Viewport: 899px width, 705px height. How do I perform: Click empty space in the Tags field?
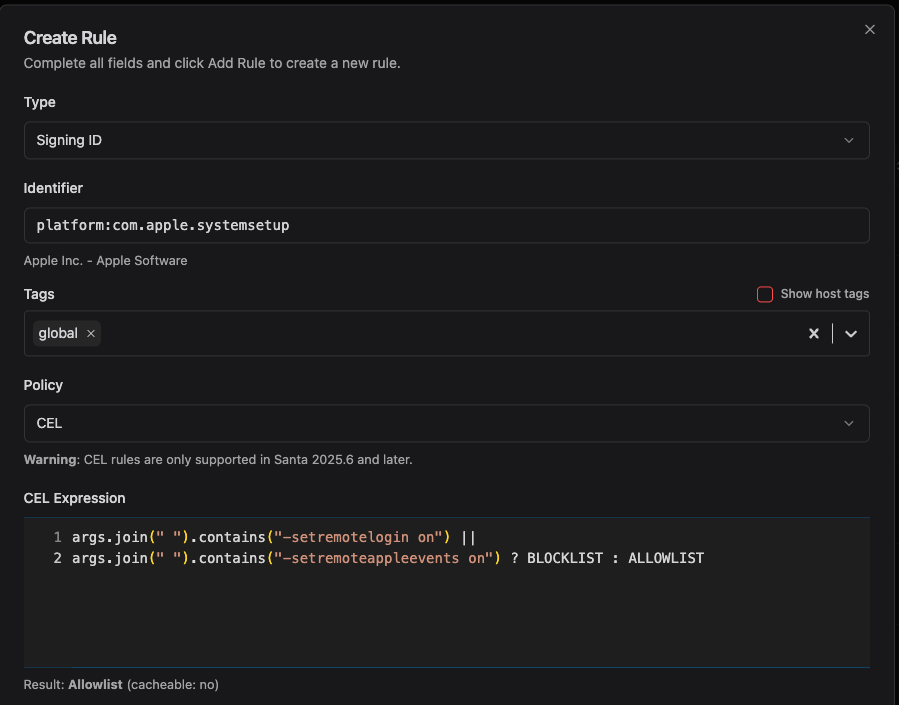click(x=450, y=334)
